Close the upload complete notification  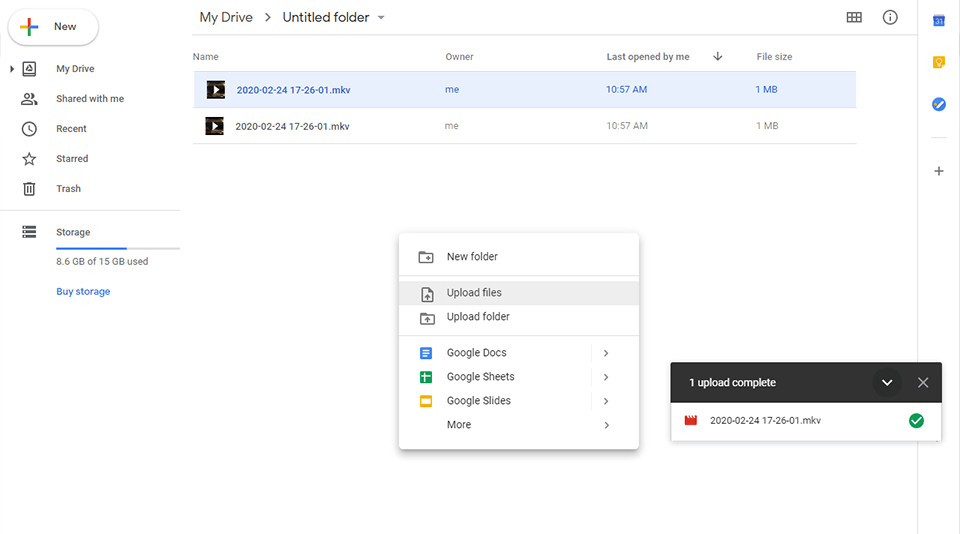(x=923, y=382)
